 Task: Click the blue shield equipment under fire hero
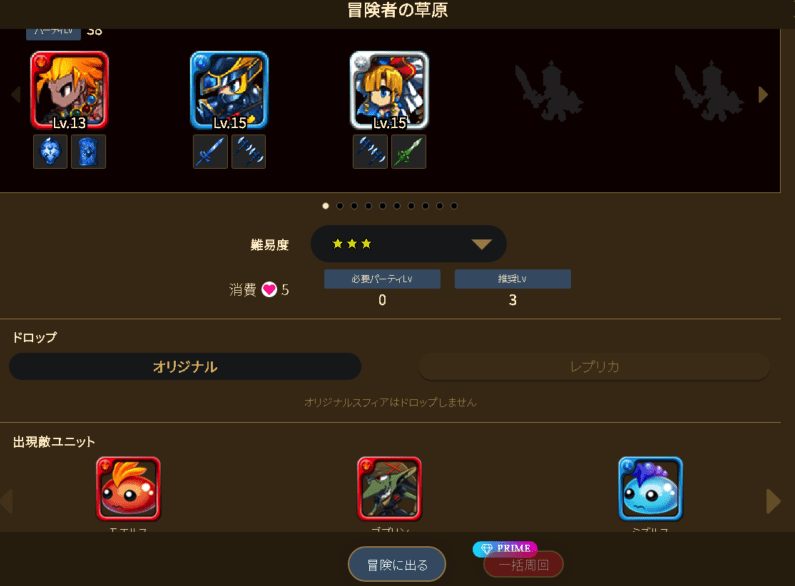tap(89, 152)
